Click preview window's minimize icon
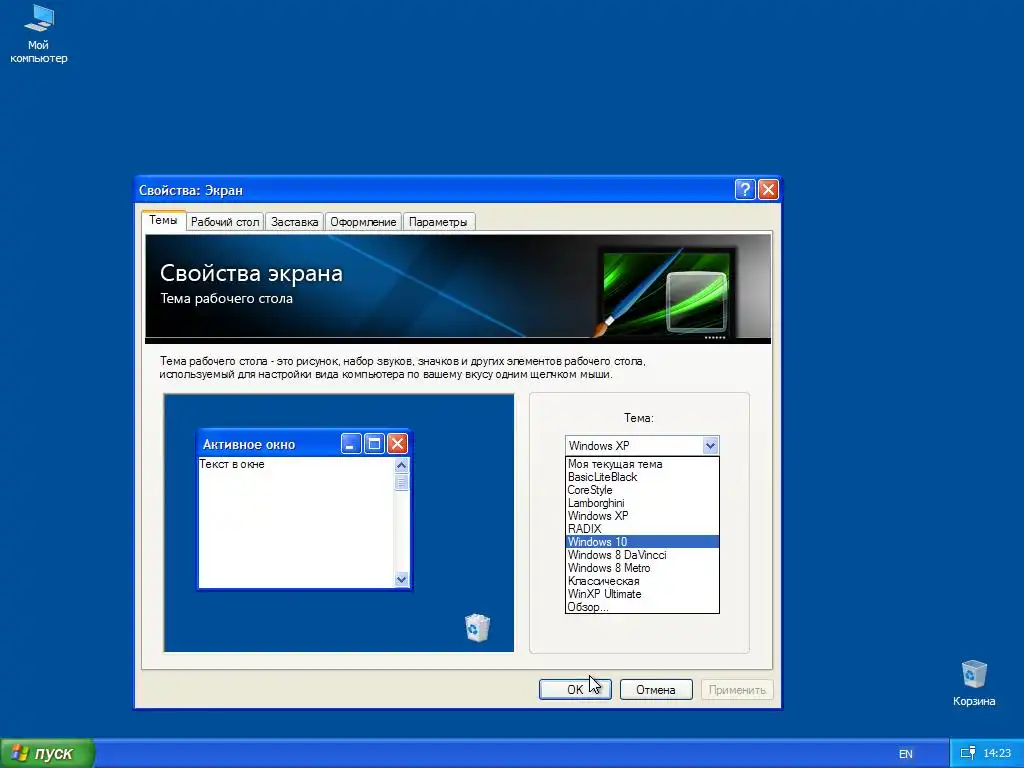This screenshot has width=1024, height=768. tap(351, 444)
